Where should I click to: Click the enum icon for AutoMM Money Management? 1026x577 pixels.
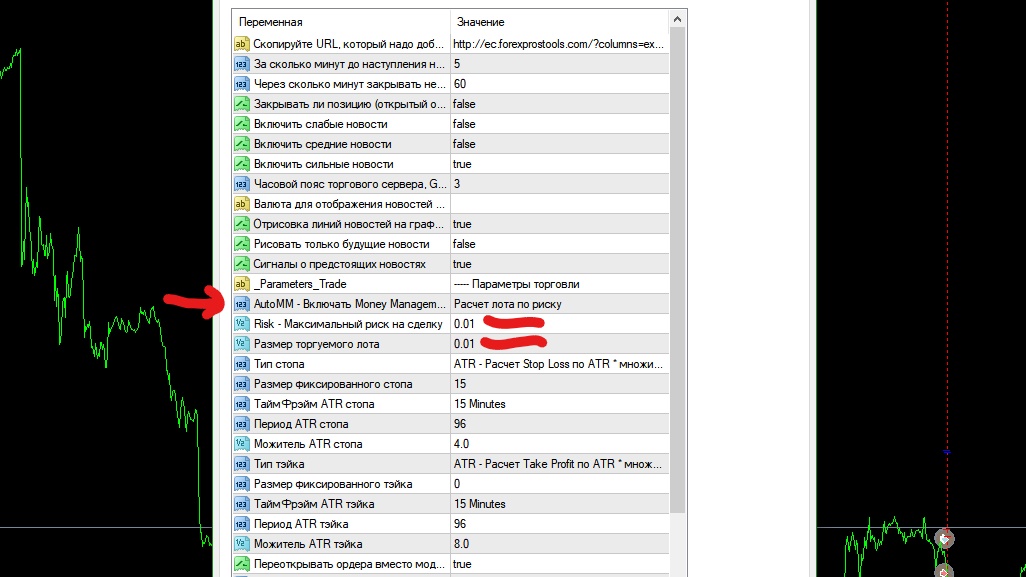tap(241, 304)
